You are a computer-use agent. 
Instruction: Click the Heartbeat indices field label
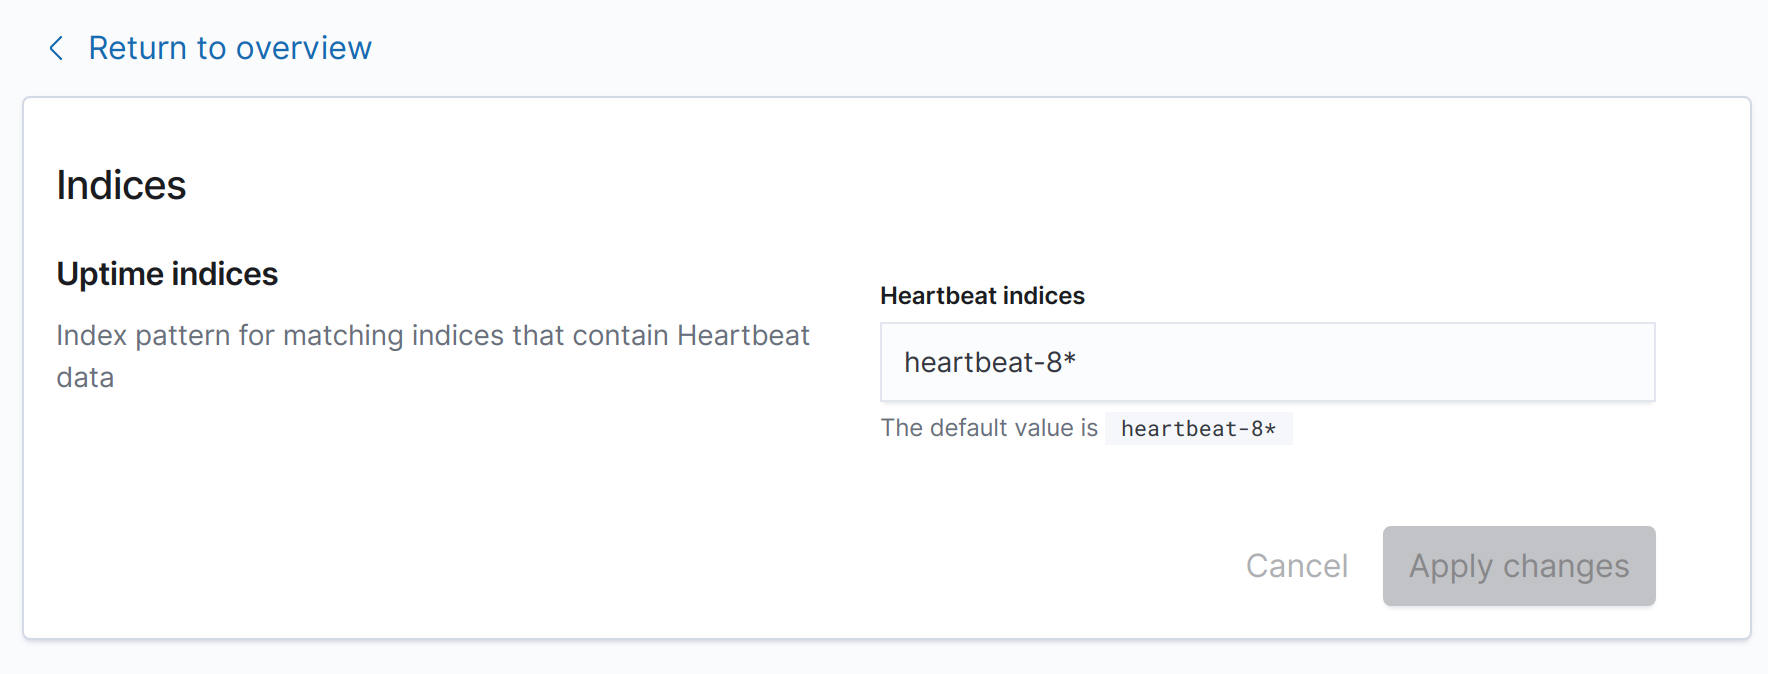pyautogui.click(x=982, y=296)
